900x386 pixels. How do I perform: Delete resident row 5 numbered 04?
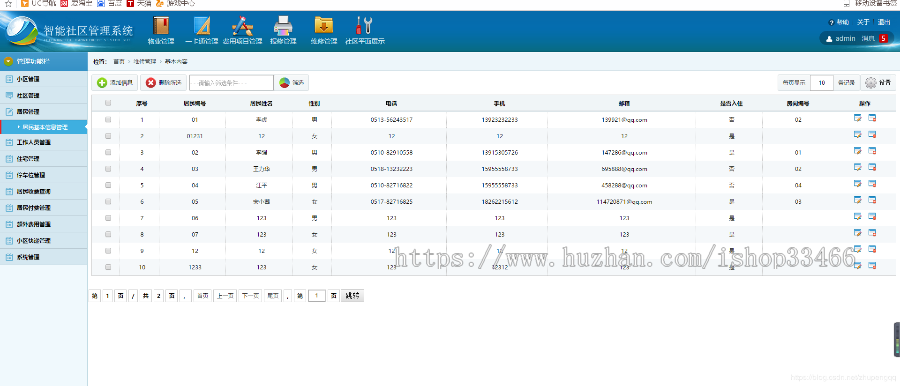click(x=872, y=184)
